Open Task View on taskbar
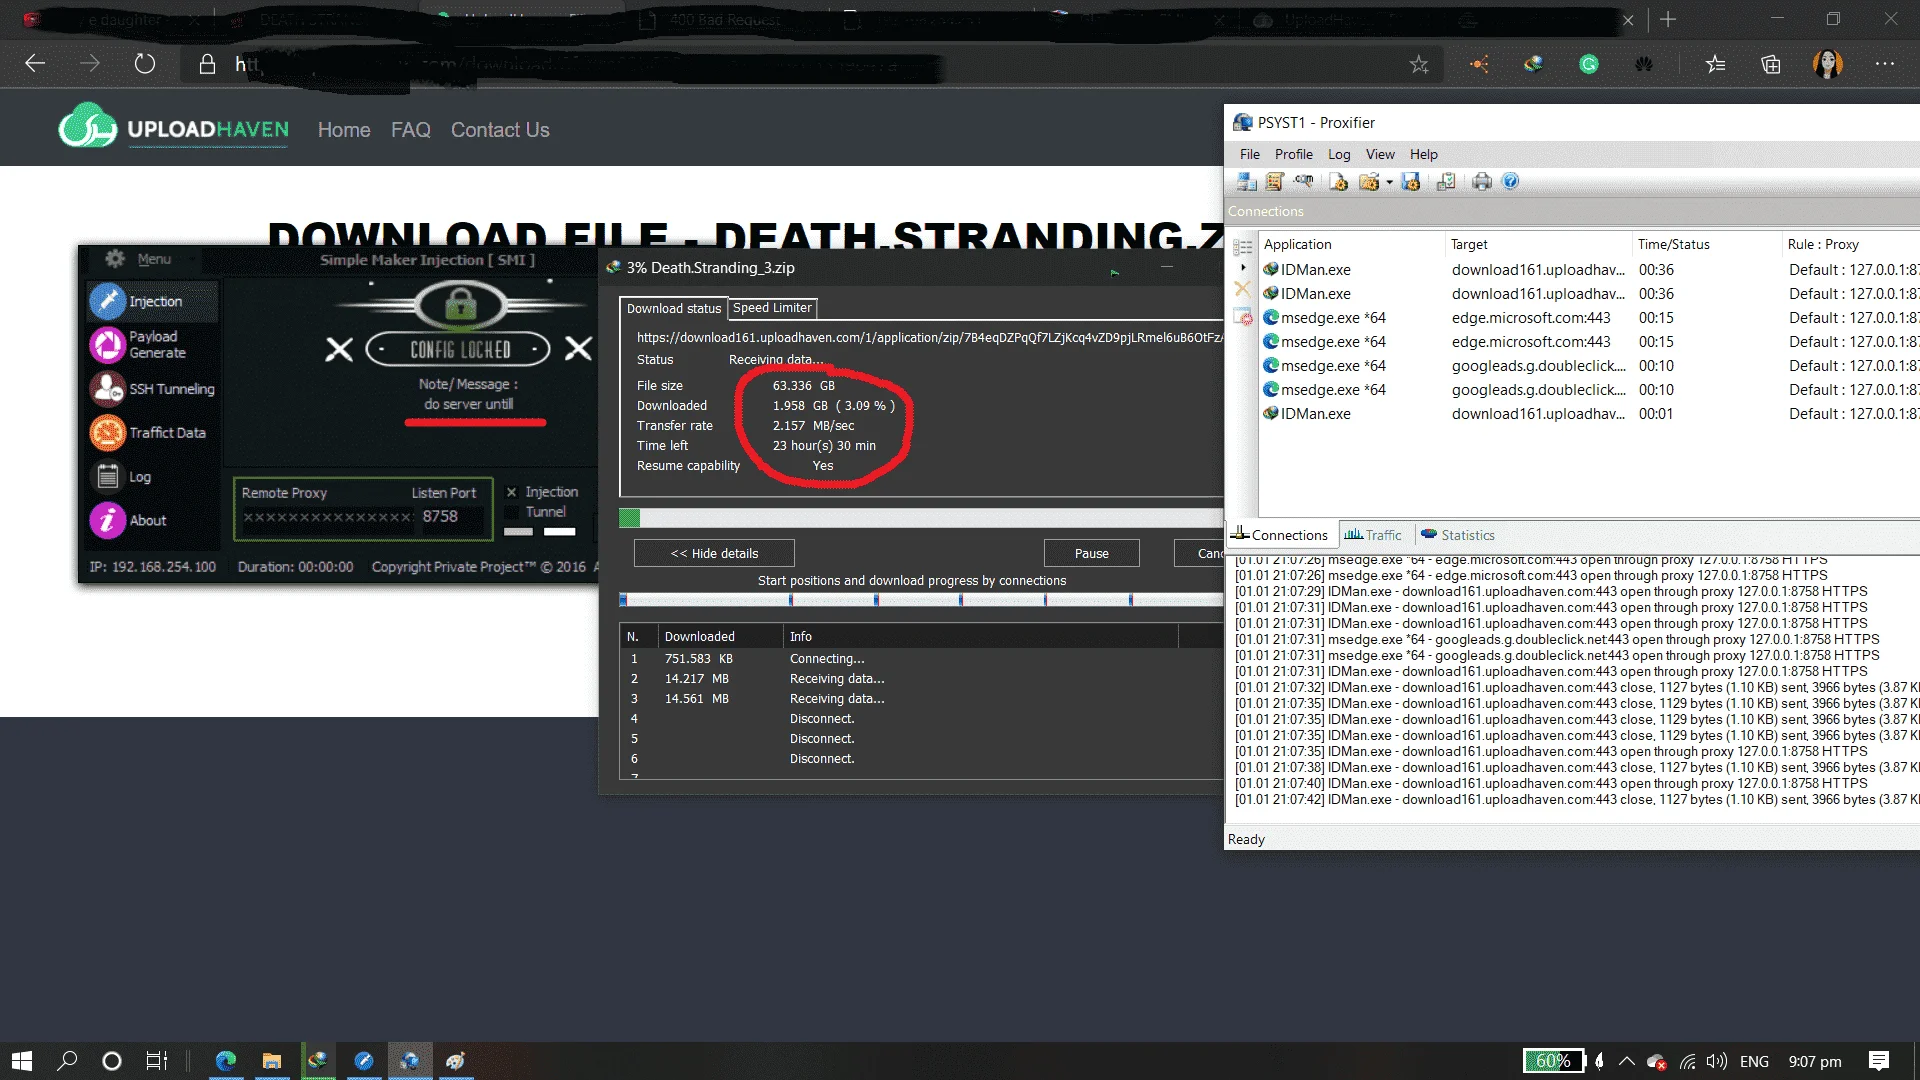This screenshot has height=1080, width=1920. coord(157,1061)
